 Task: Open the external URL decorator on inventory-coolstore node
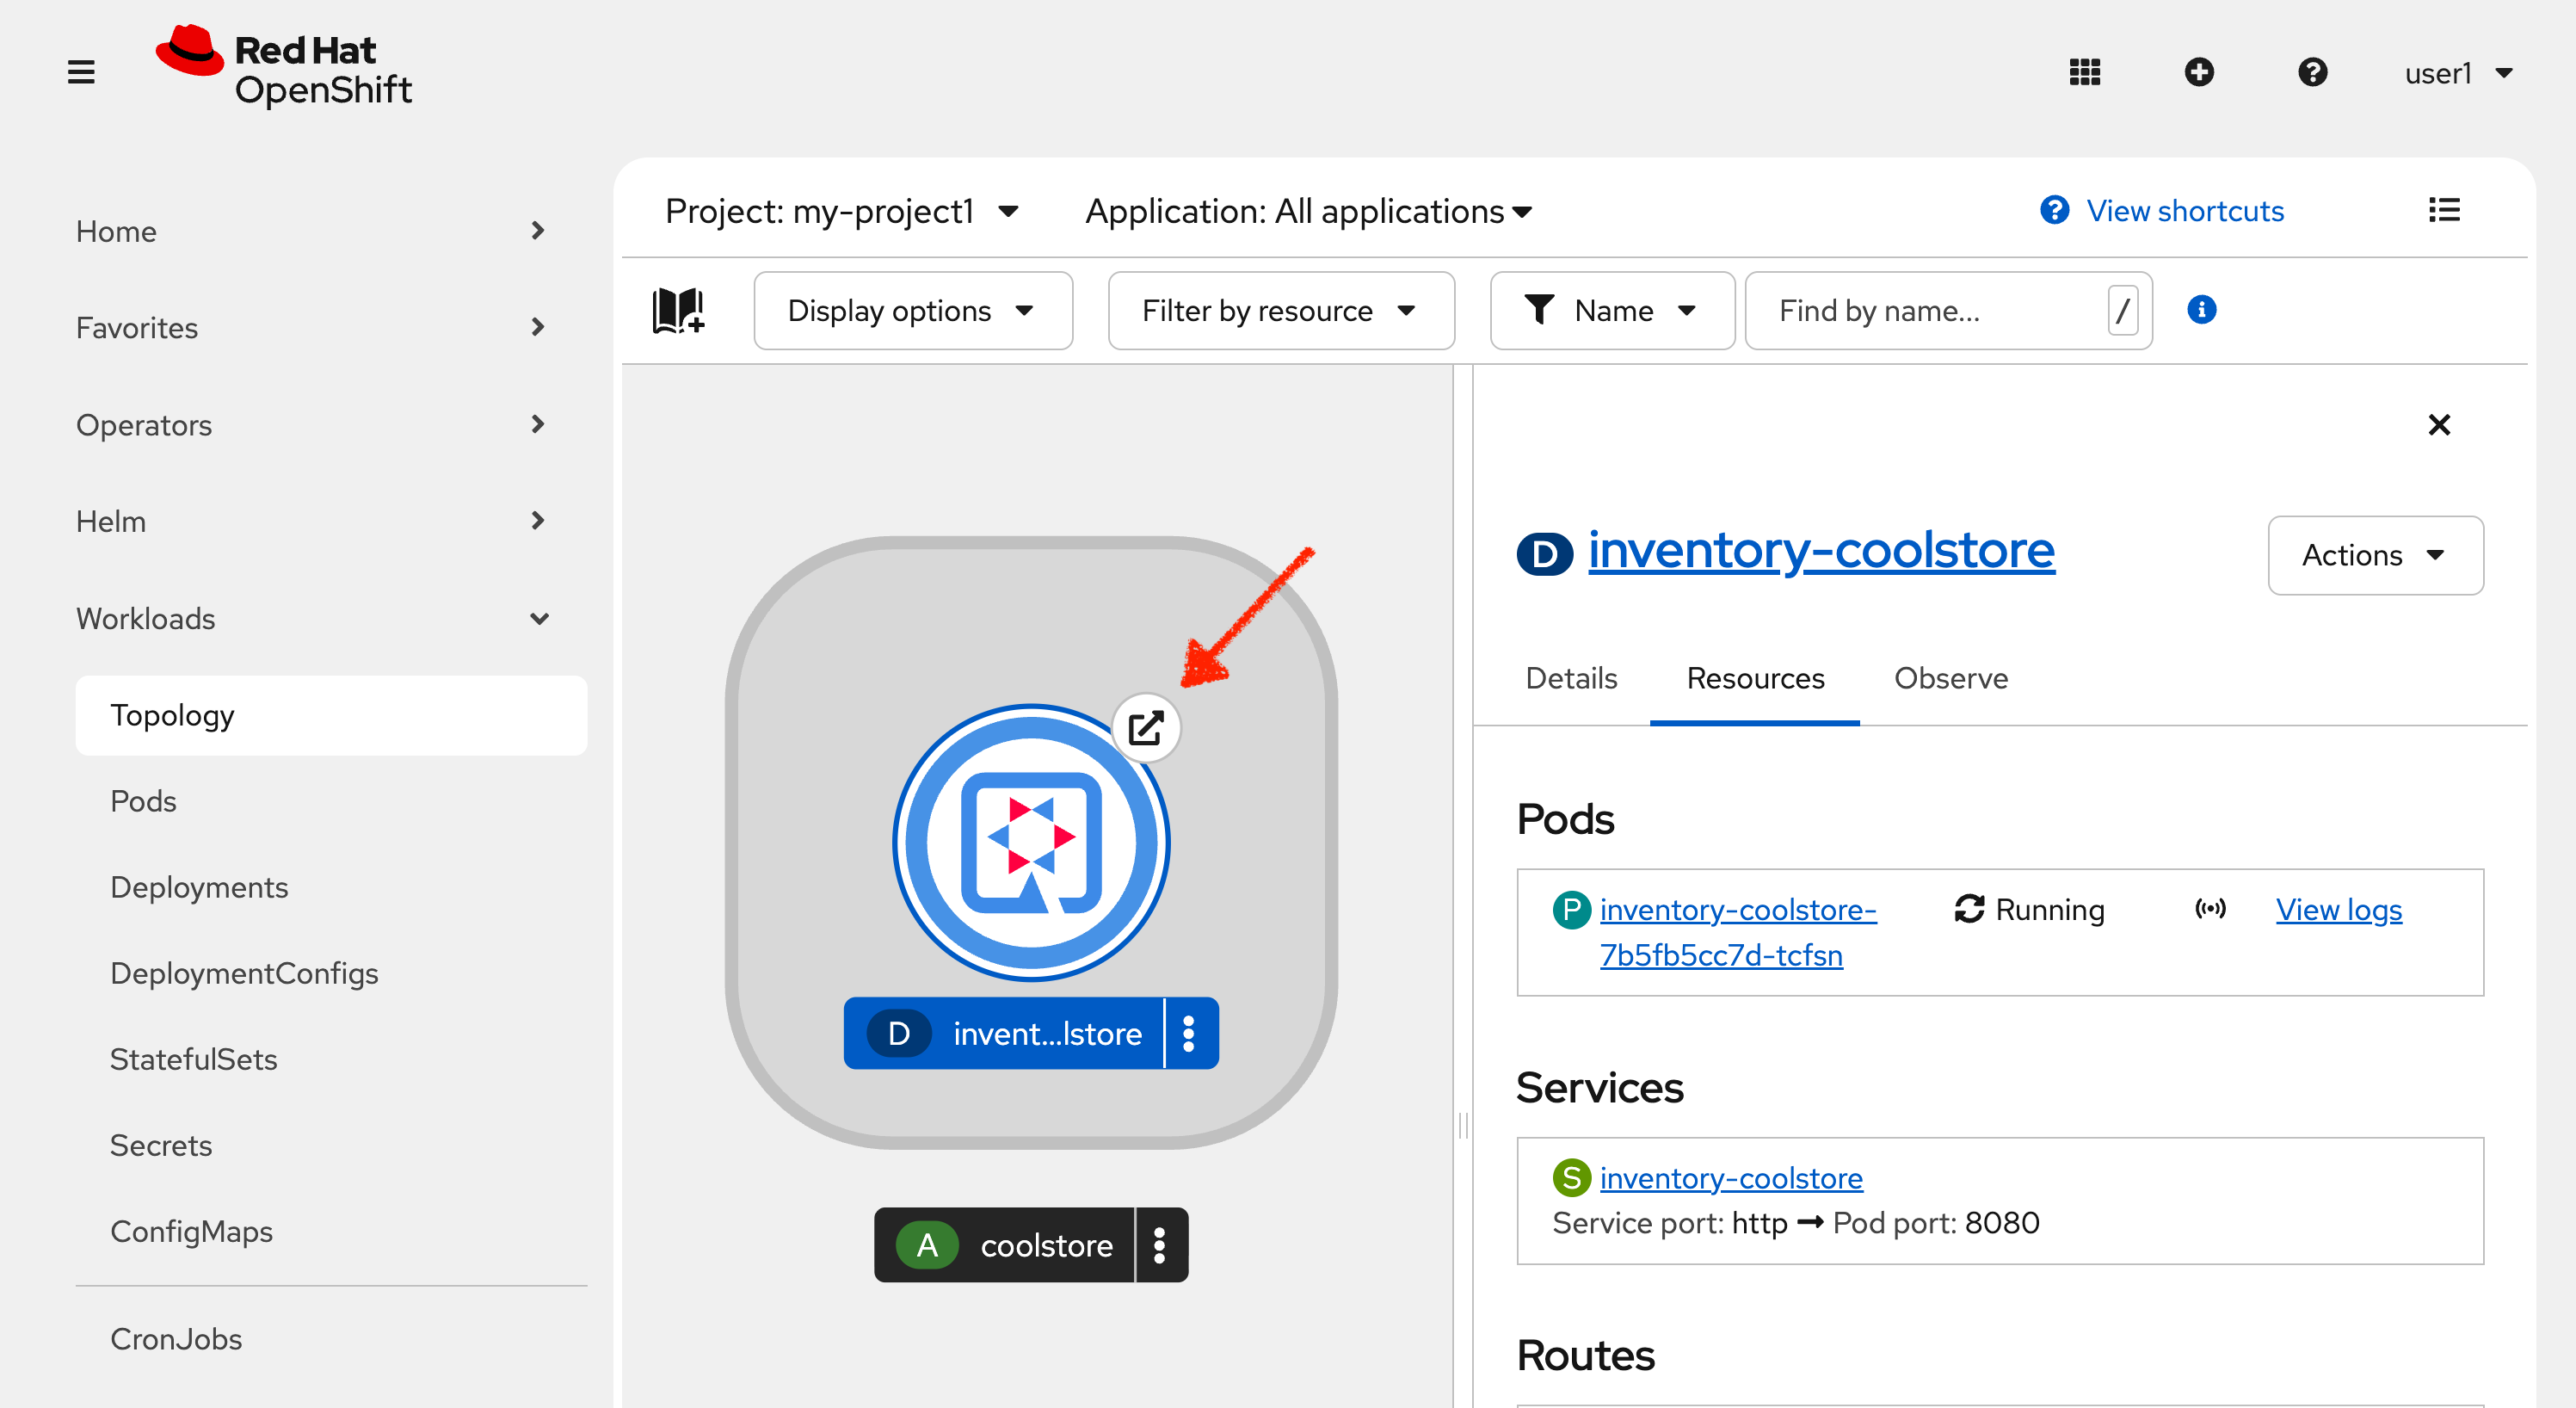click(x=1146, y=728)
